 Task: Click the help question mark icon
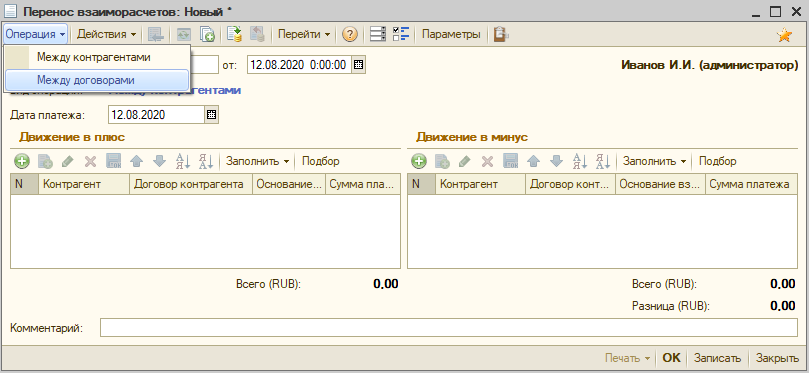[x=350, y=35]
